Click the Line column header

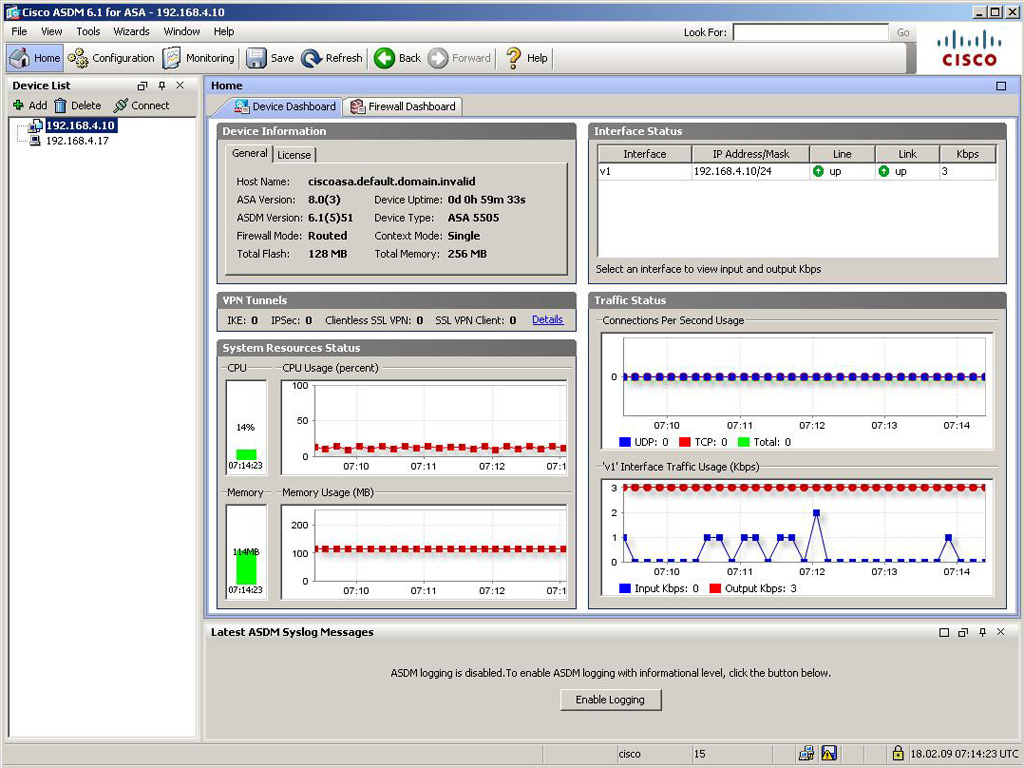pyautogui.click(x=842, y=154)
